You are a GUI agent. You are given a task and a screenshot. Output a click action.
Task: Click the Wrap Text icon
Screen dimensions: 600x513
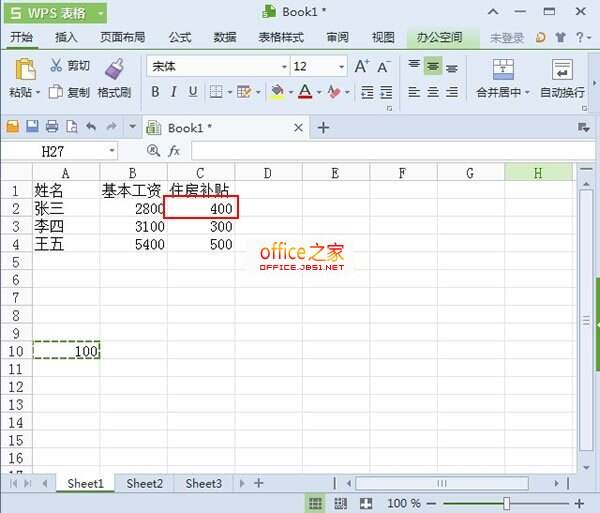pyautogui.click(x=562, y=69)
